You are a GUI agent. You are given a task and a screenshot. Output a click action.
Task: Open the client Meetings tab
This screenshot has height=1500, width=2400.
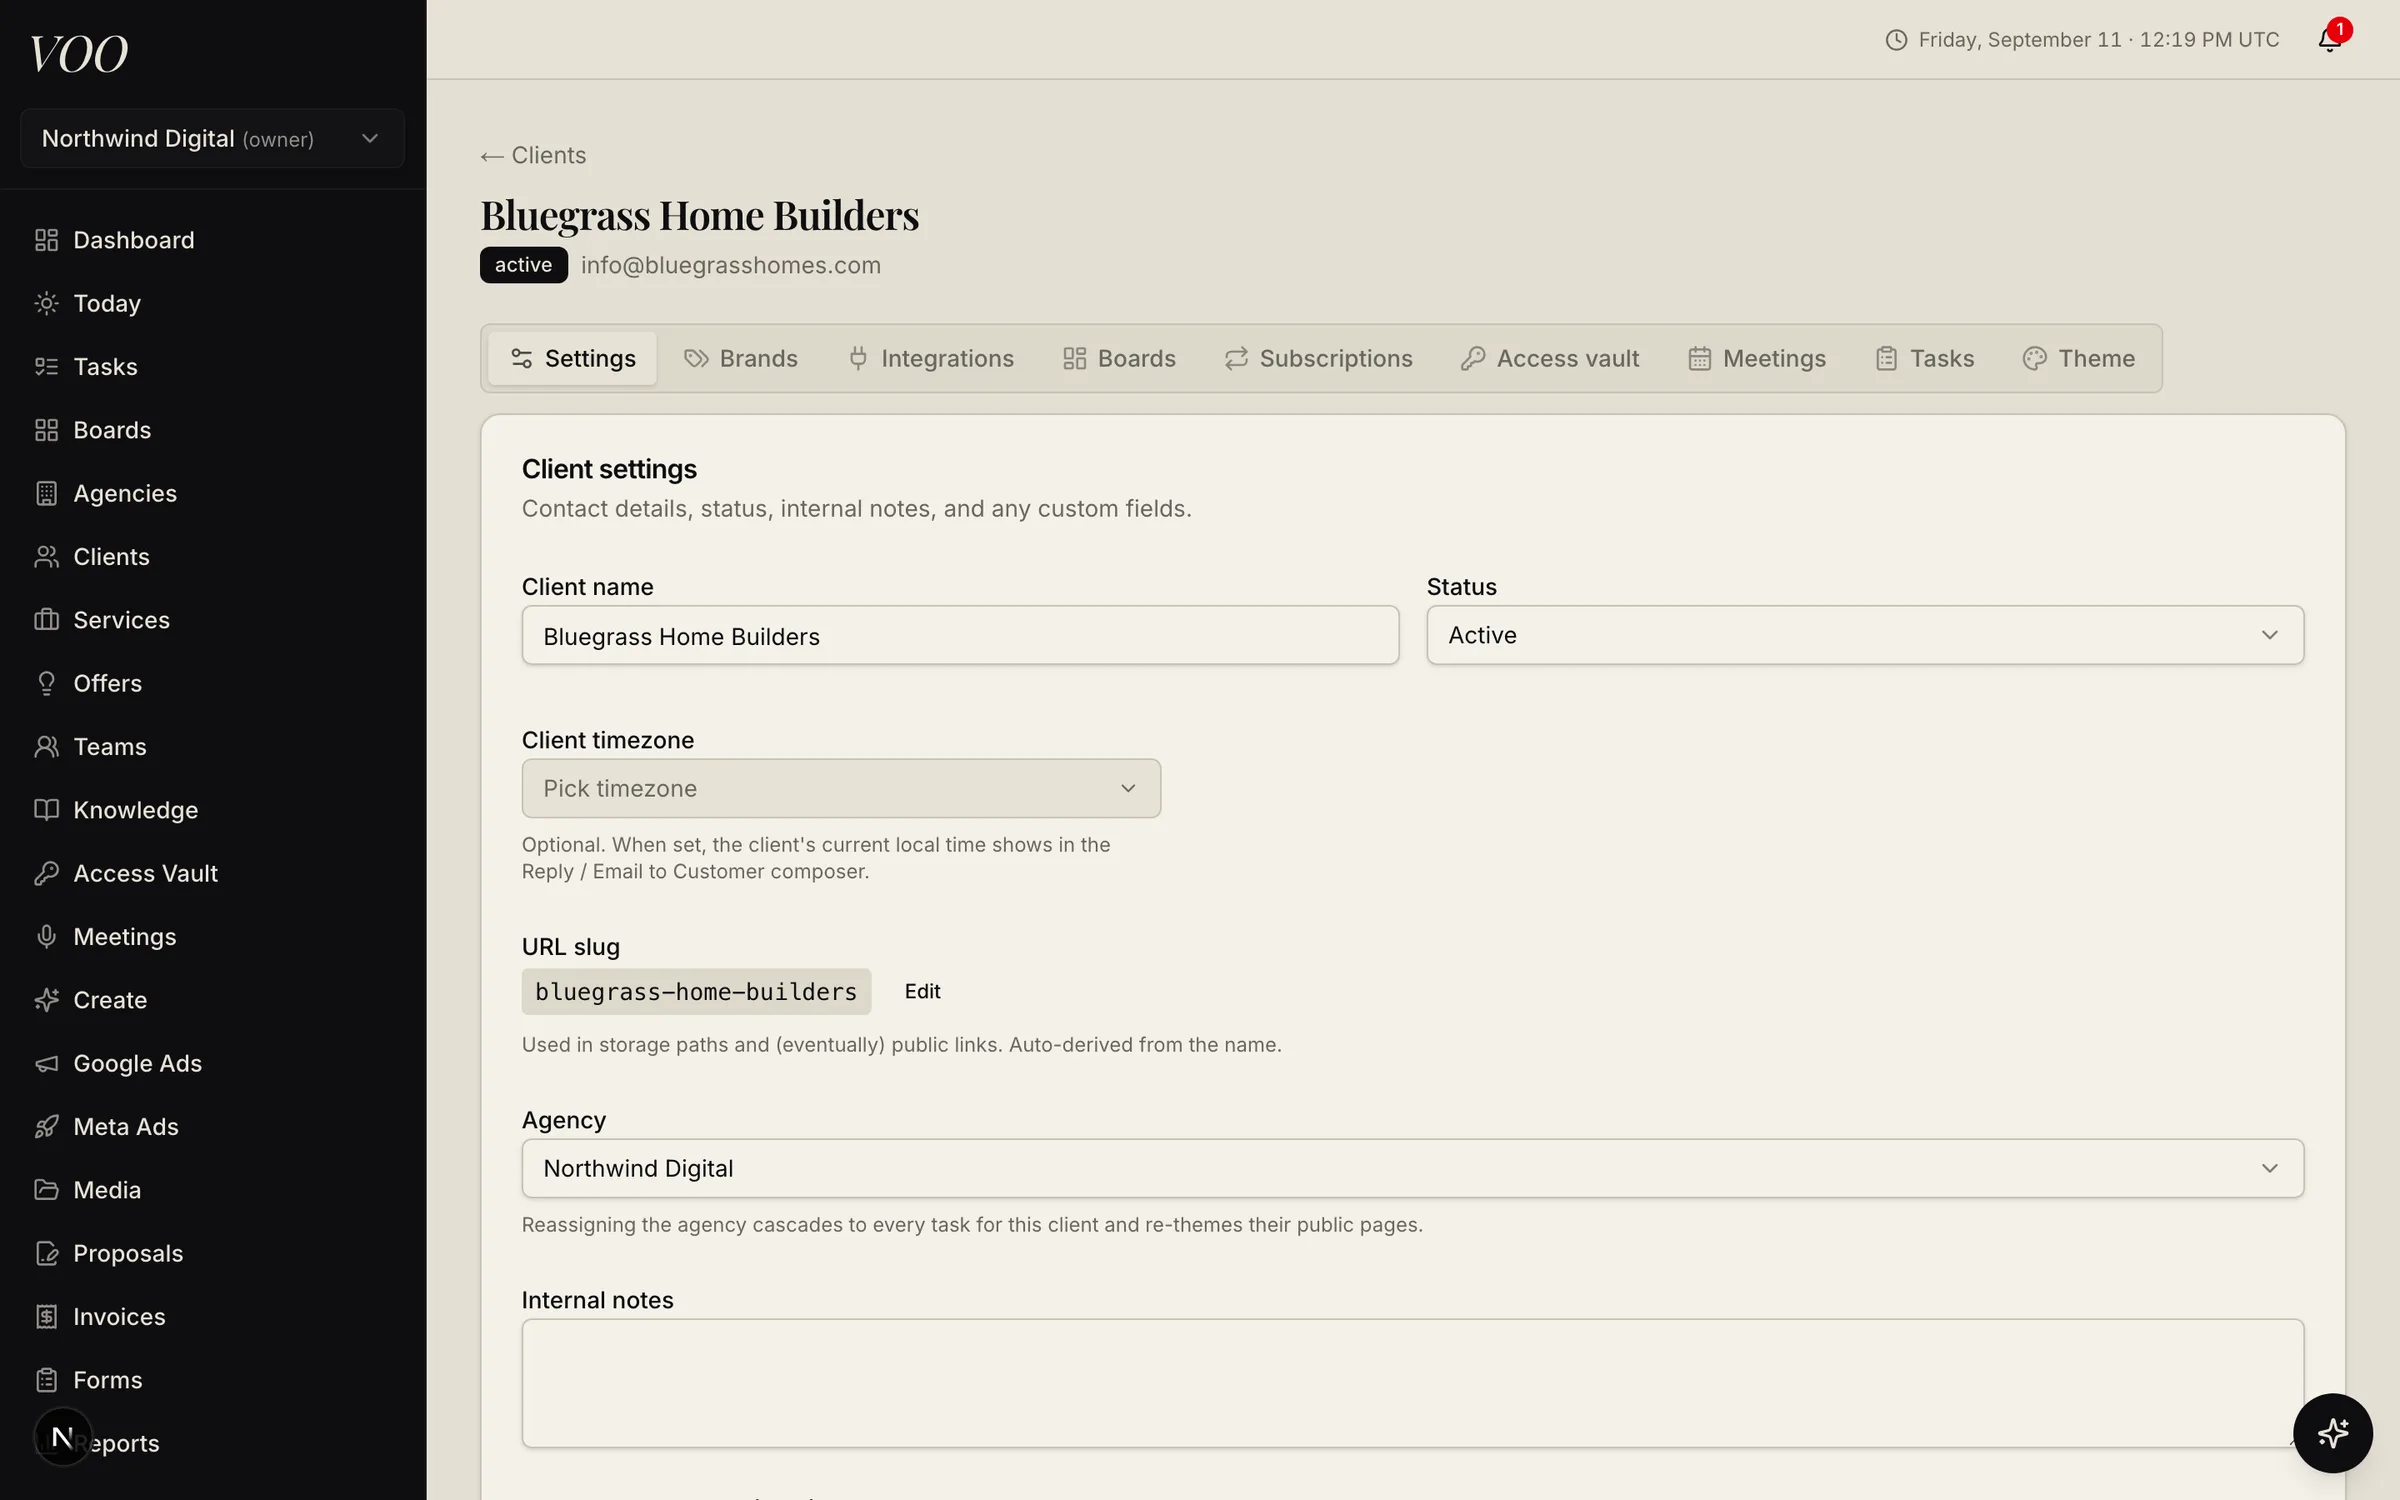[1757, 358]
